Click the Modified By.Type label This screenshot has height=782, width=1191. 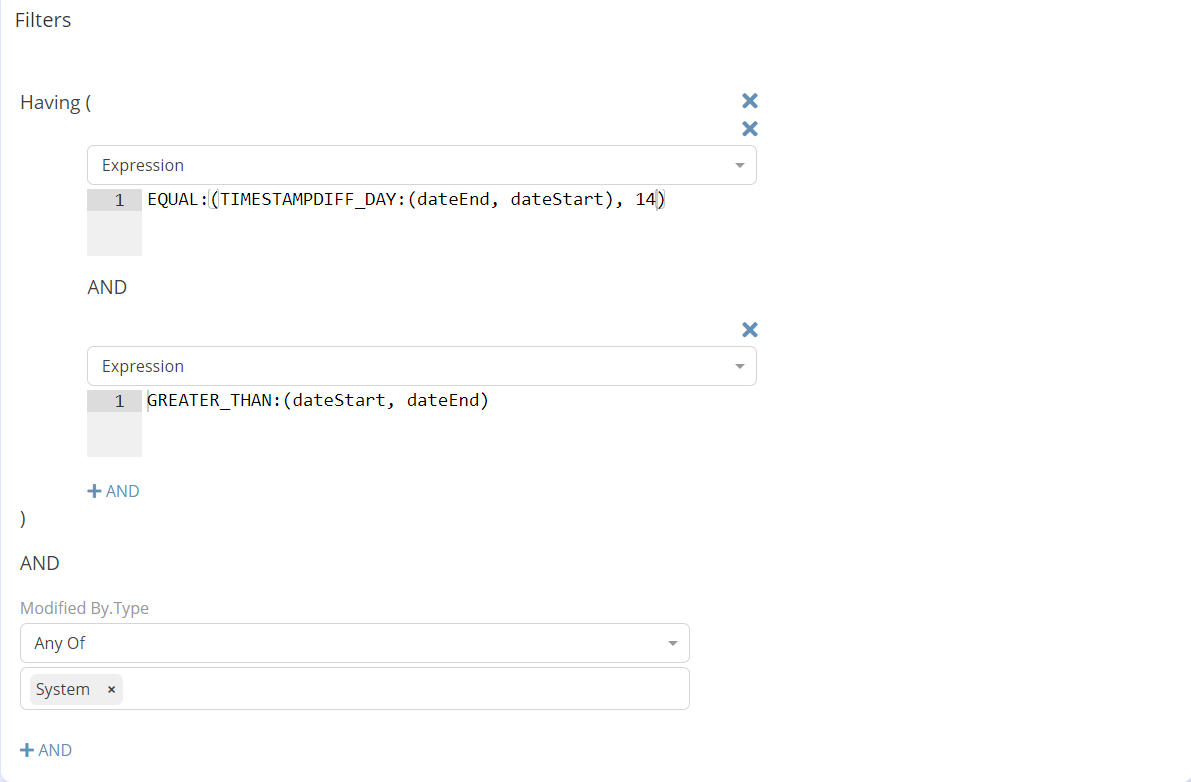pyautogui.click(x=84, y=608)
